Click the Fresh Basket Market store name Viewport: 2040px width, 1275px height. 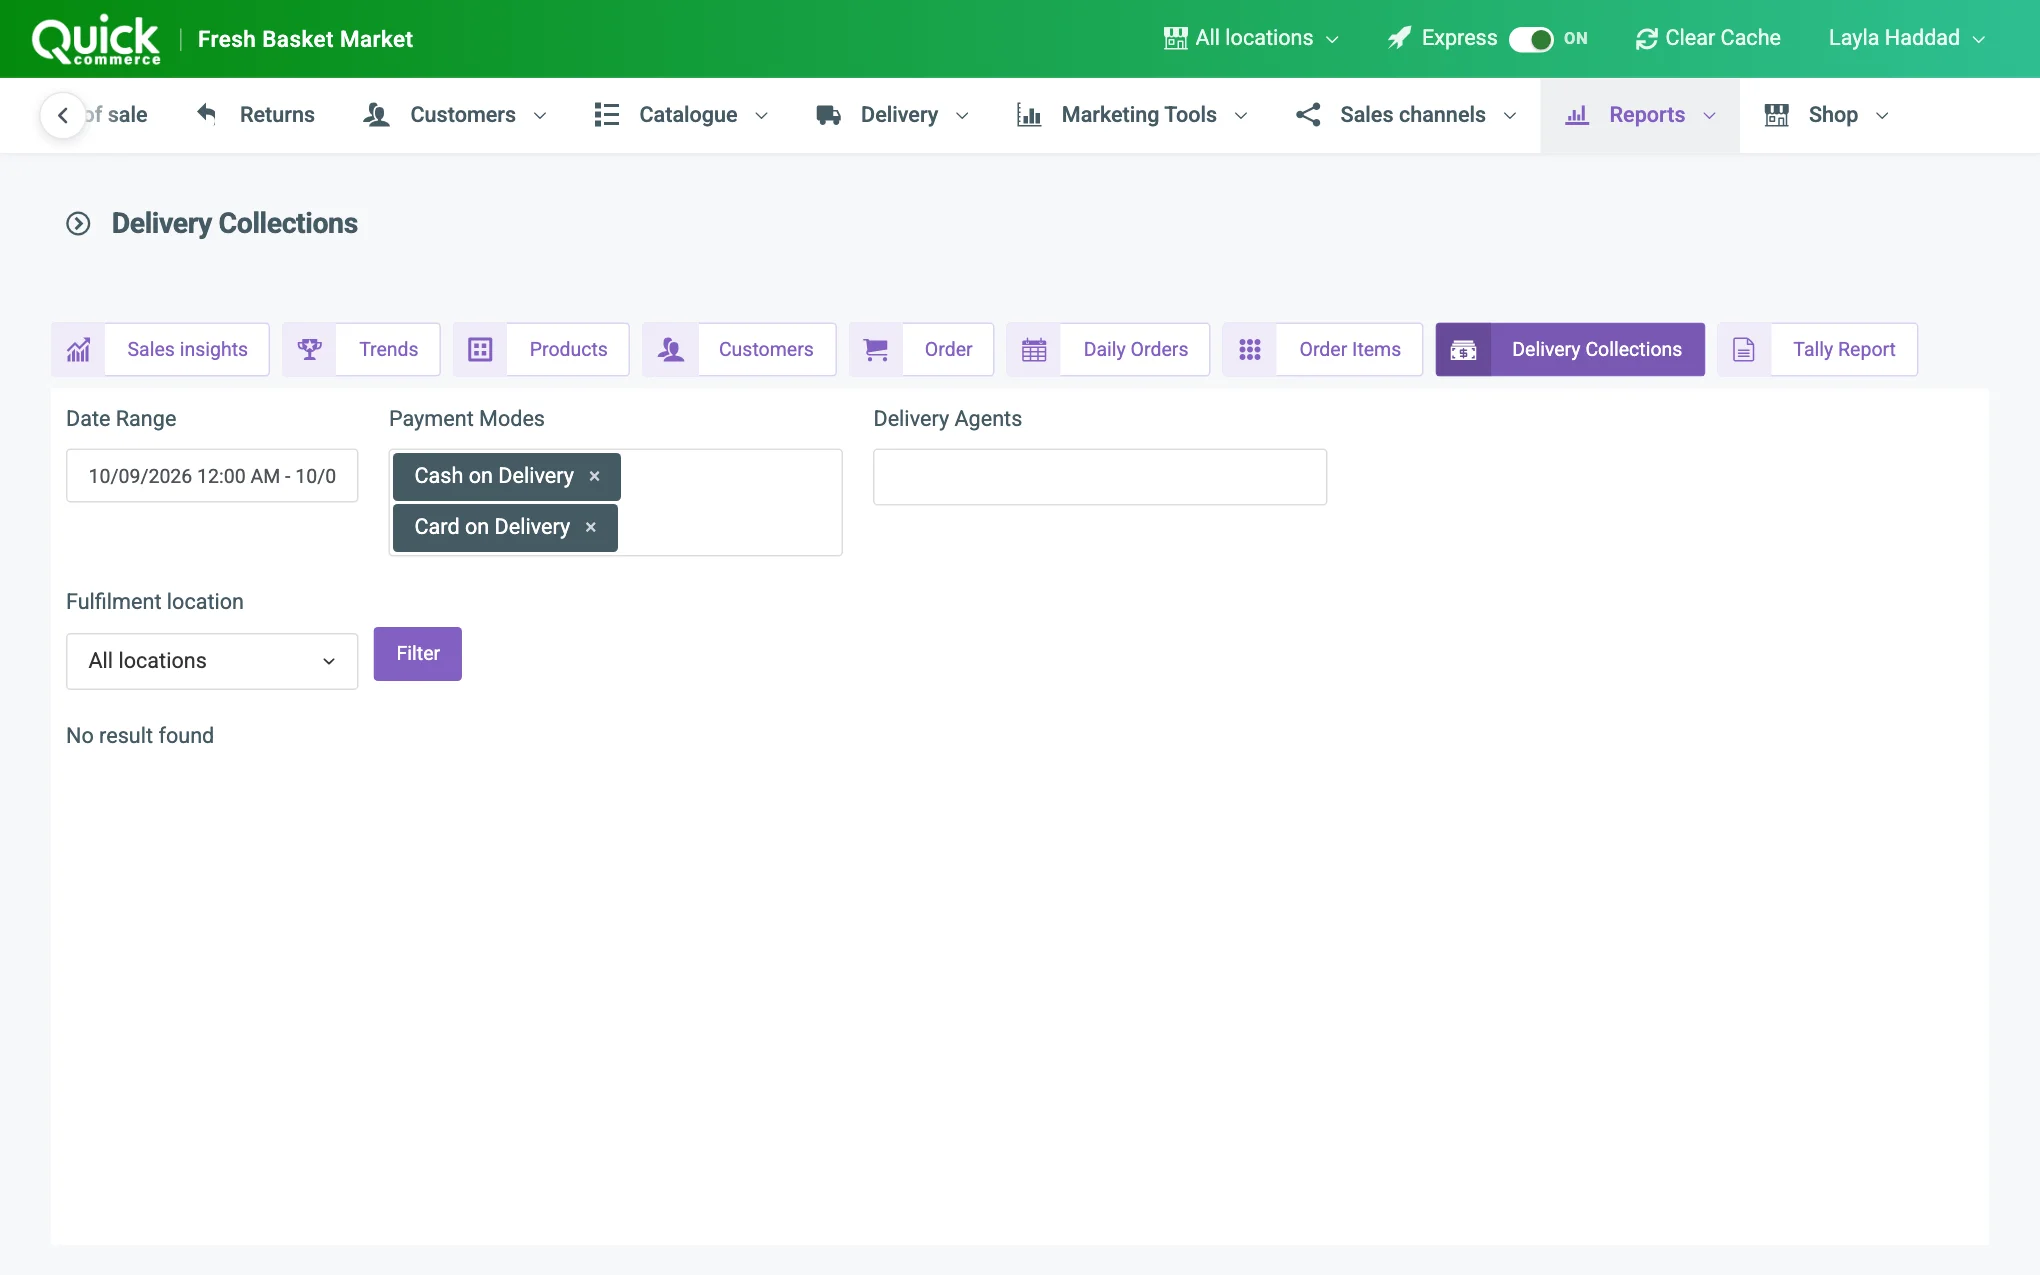305,39
